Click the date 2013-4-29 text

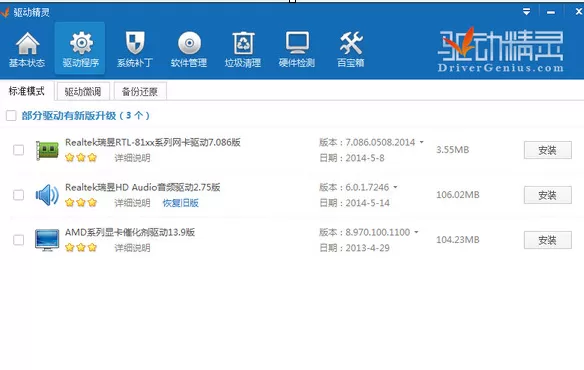coord(367,248)
